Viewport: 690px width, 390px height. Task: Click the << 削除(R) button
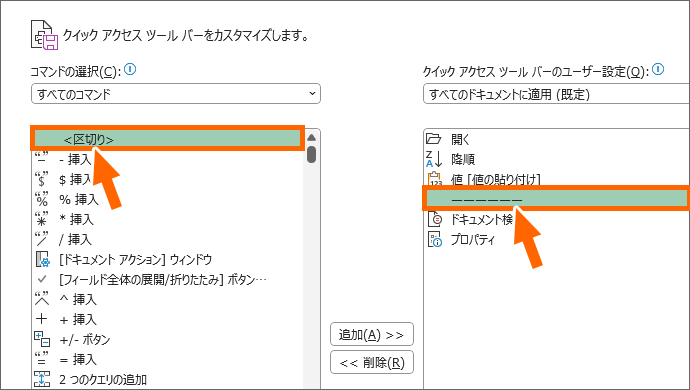coord(371,362)
